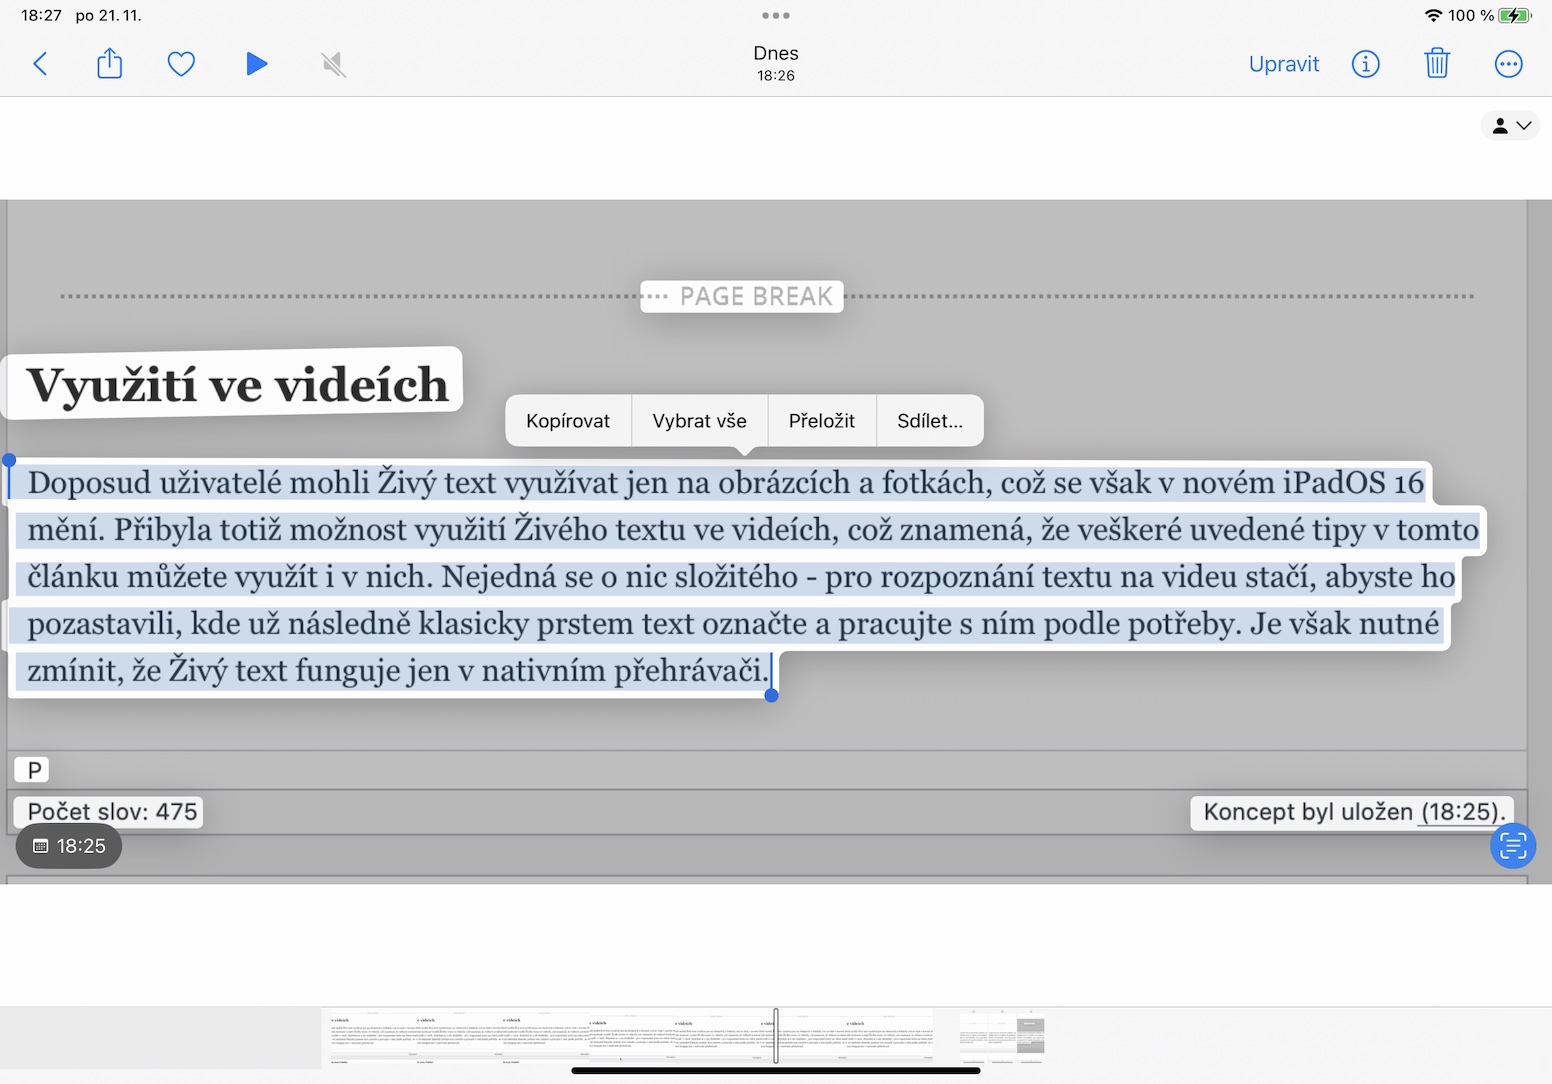Tap the 'P' paragraph tag label

34,770
